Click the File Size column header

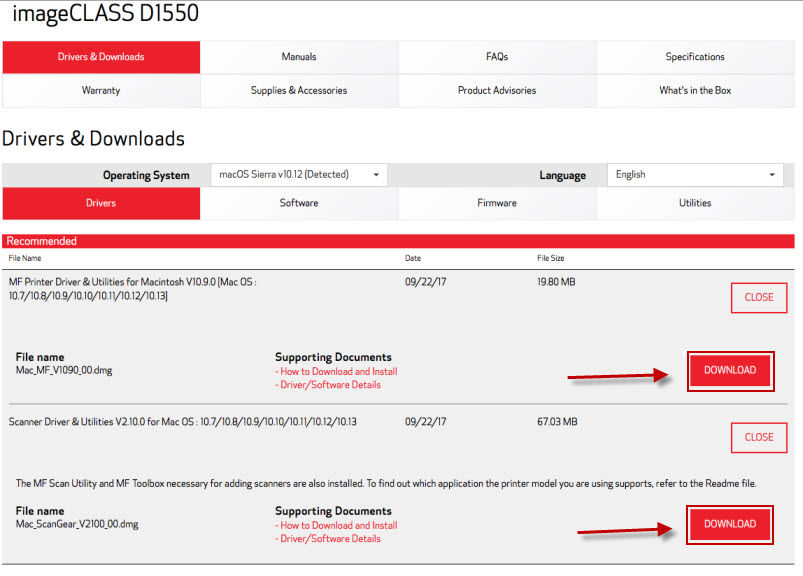tap(551, 258)
